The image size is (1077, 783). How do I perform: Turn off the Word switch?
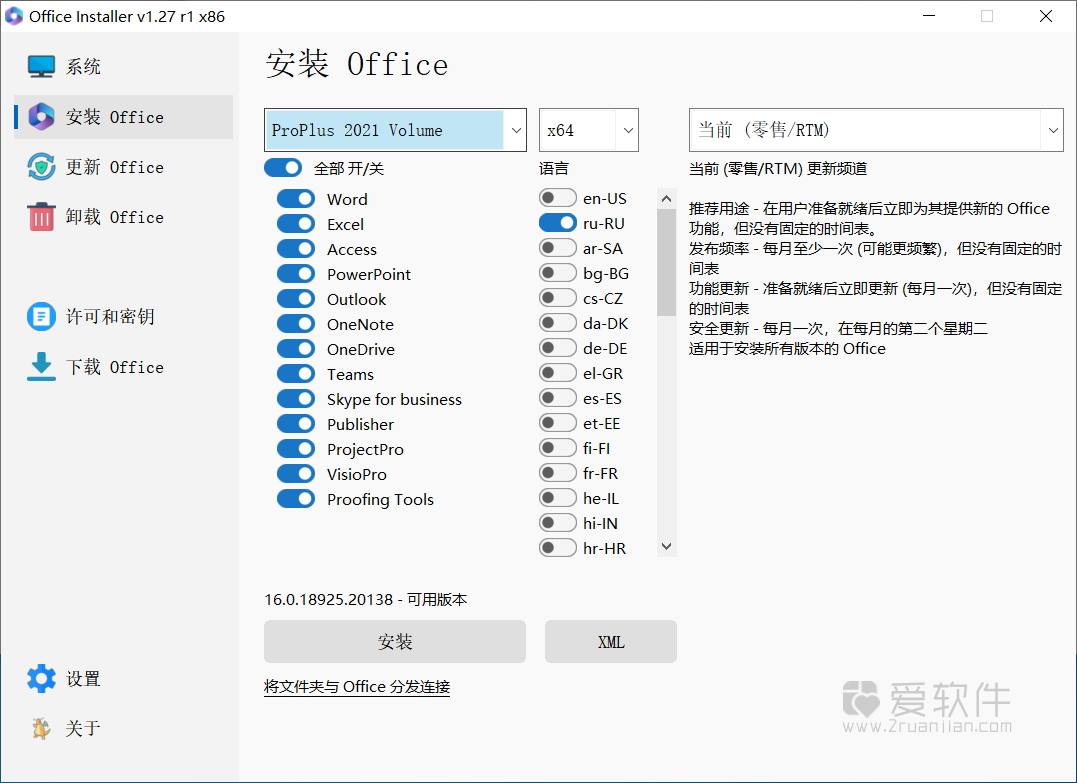[x=296, y=199]
